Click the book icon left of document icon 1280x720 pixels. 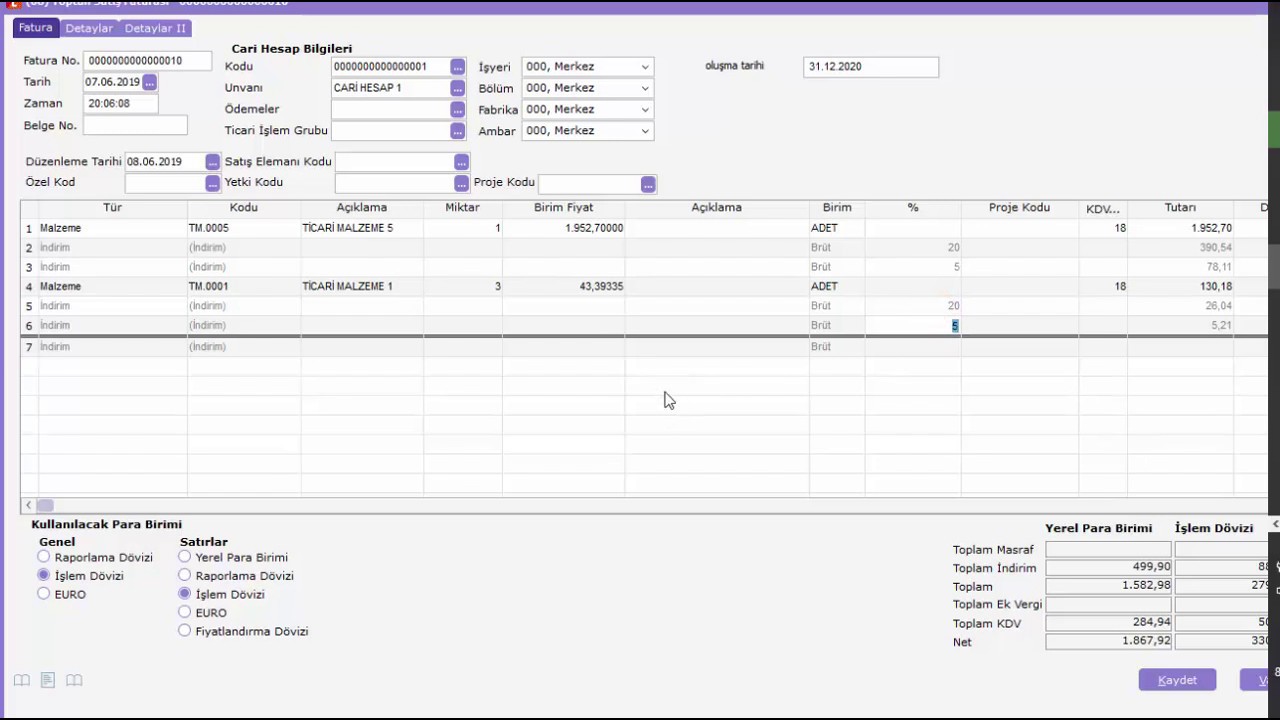coord(21,680)
